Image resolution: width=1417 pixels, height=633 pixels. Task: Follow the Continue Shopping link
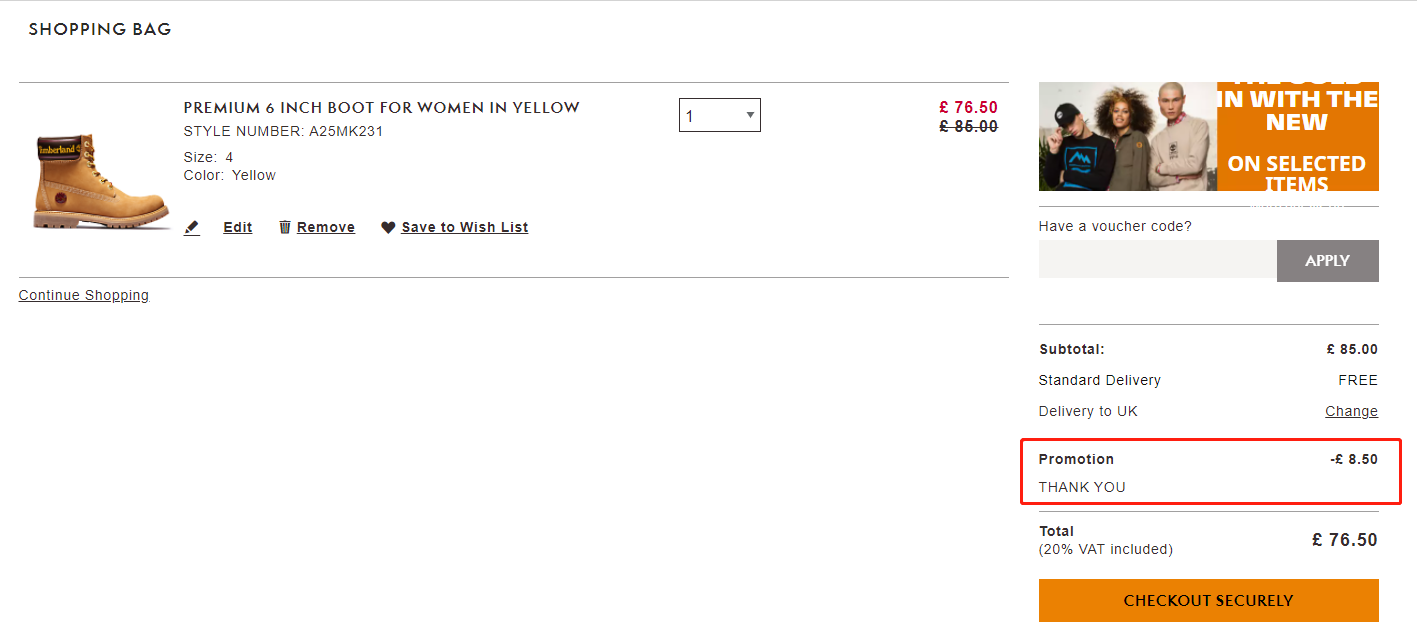[x=84, y=295]
